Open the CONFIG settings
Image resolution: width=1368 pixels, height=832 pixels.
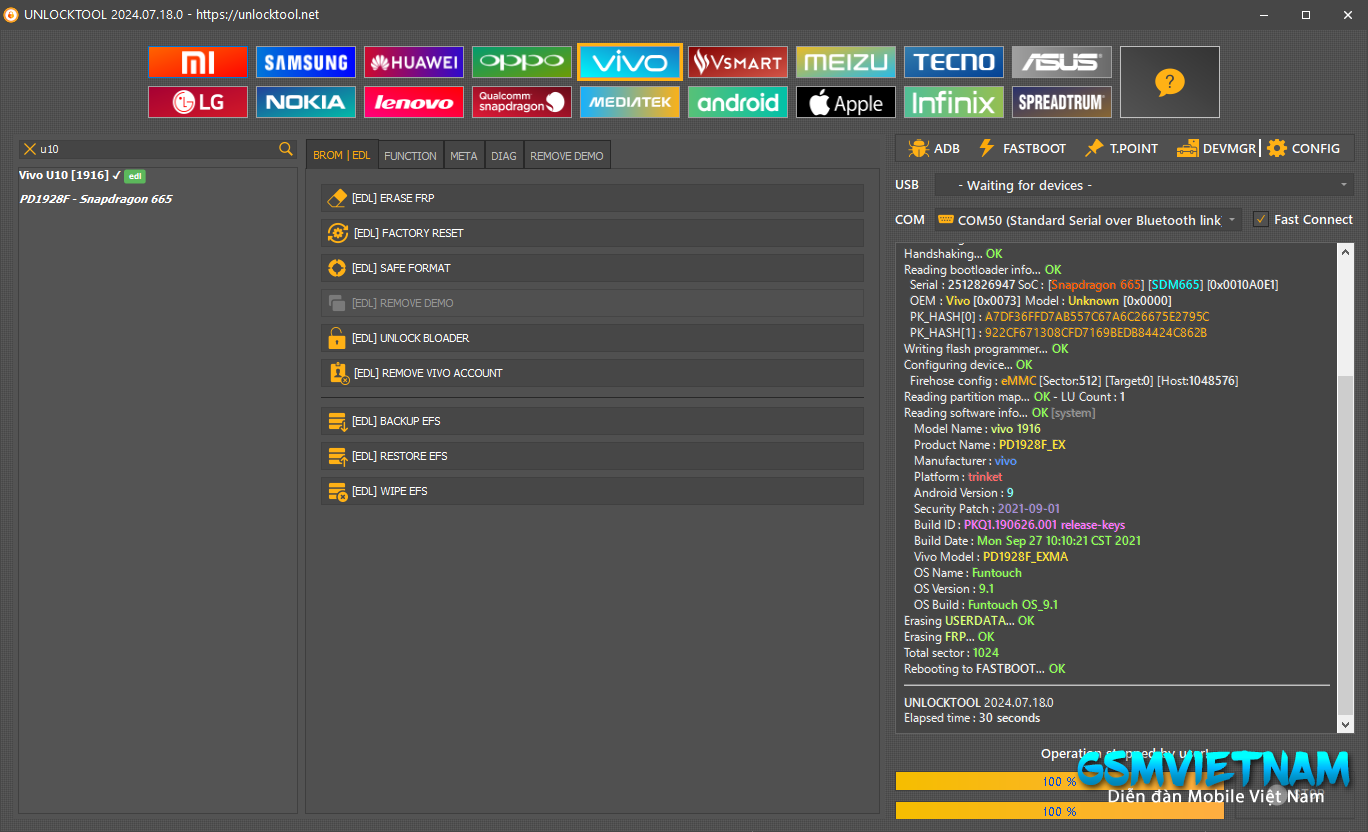(1304, 148)
